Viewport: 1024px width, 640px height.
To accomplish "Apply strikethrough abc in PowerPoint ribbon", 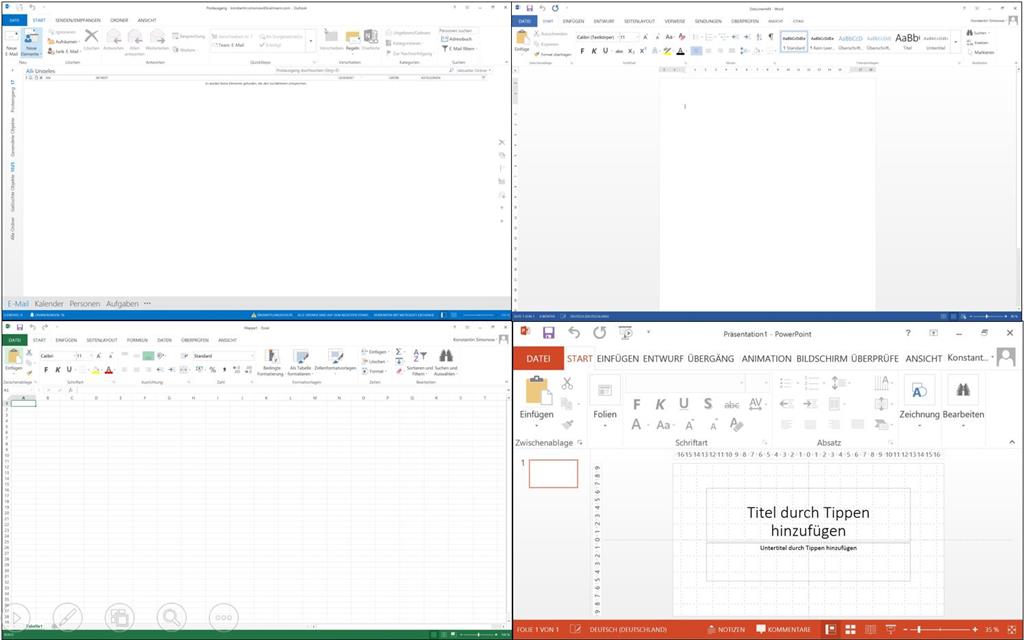I will tap(732, 406).
